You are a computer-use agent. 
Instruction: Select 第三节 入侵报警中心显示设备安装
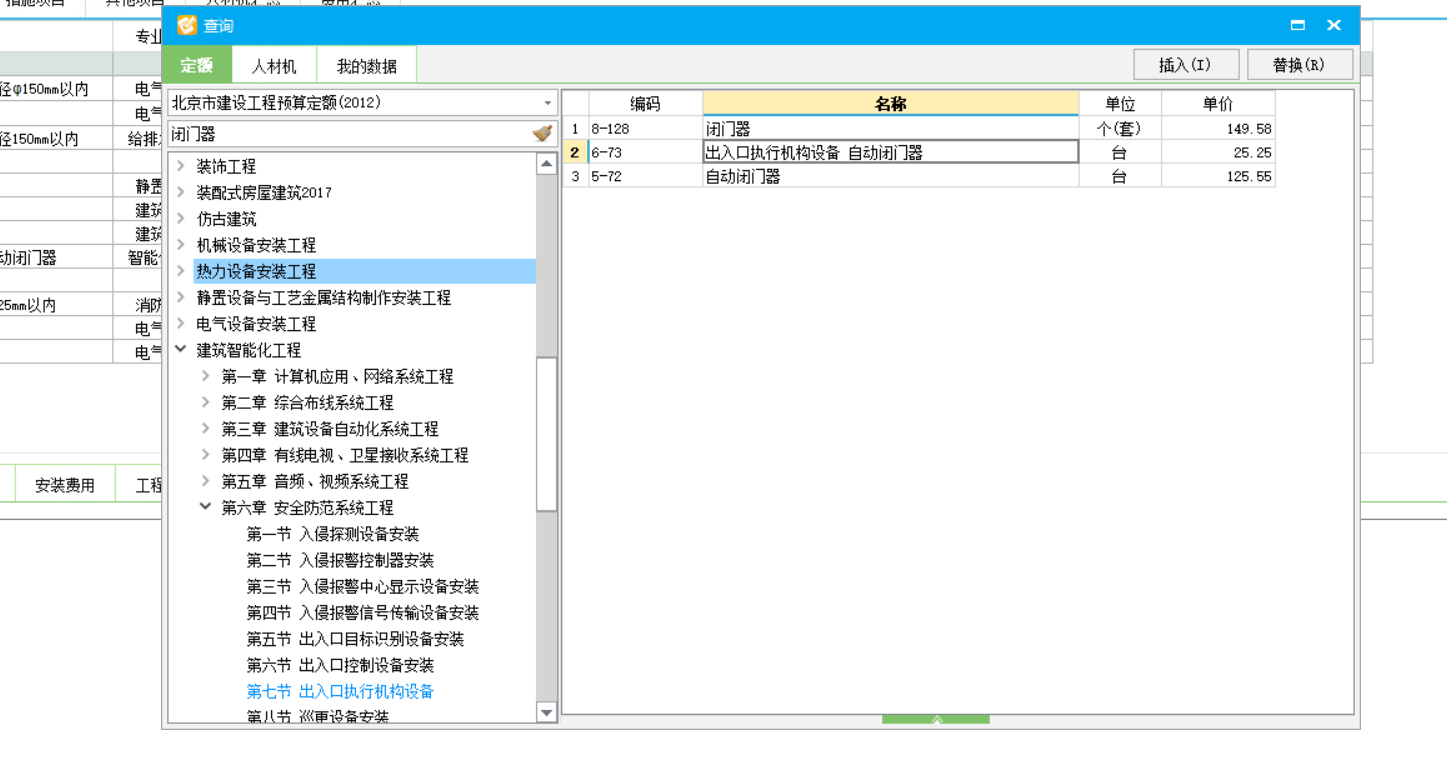pyautogui.click(x=363, y=586)
